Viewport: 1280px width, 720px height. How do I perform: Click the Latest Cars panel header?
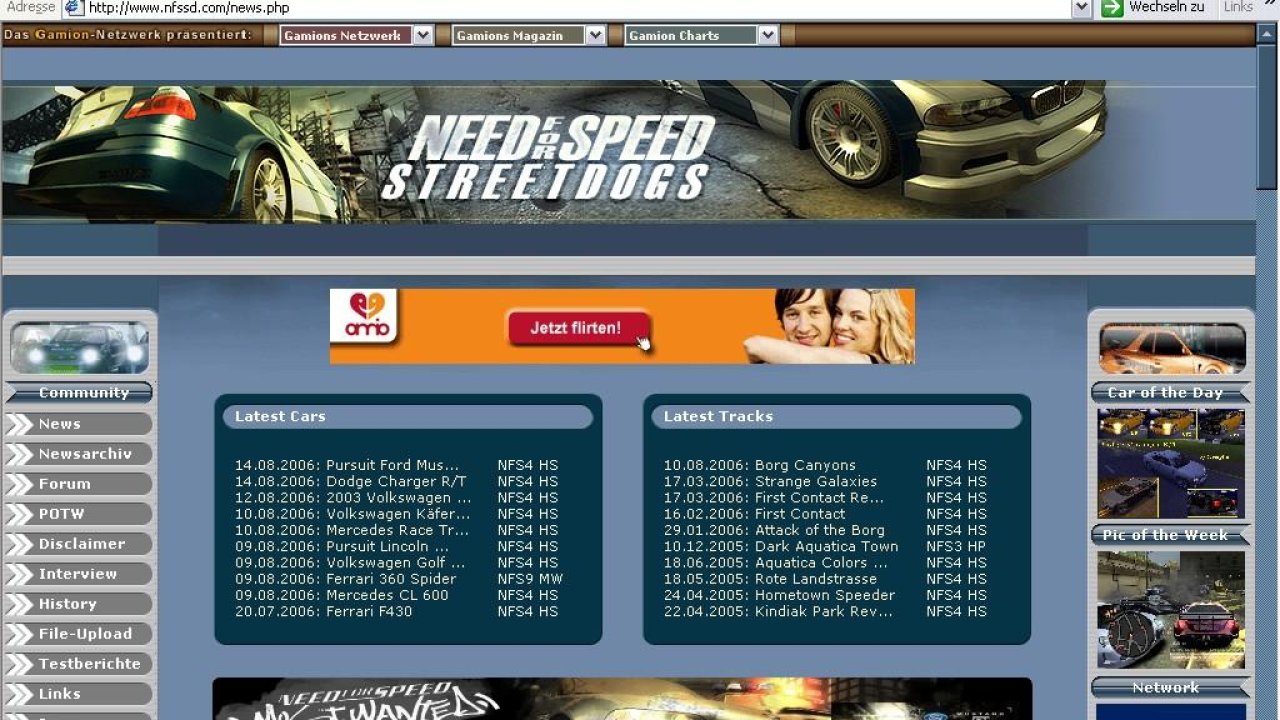click(x=408, y=416)
